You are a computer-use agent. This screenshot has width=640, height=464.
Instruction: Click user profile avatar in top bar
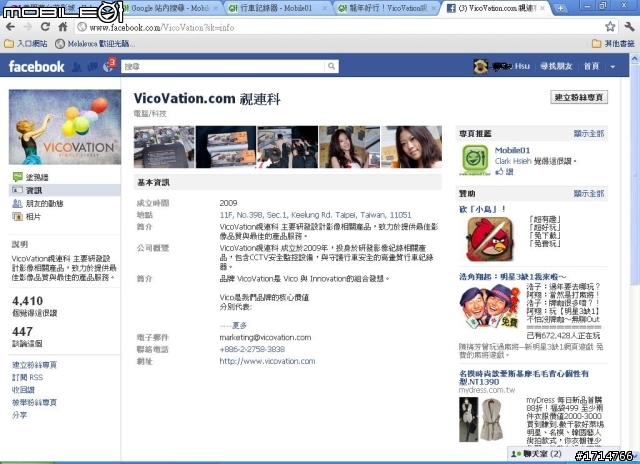(481, 66)
